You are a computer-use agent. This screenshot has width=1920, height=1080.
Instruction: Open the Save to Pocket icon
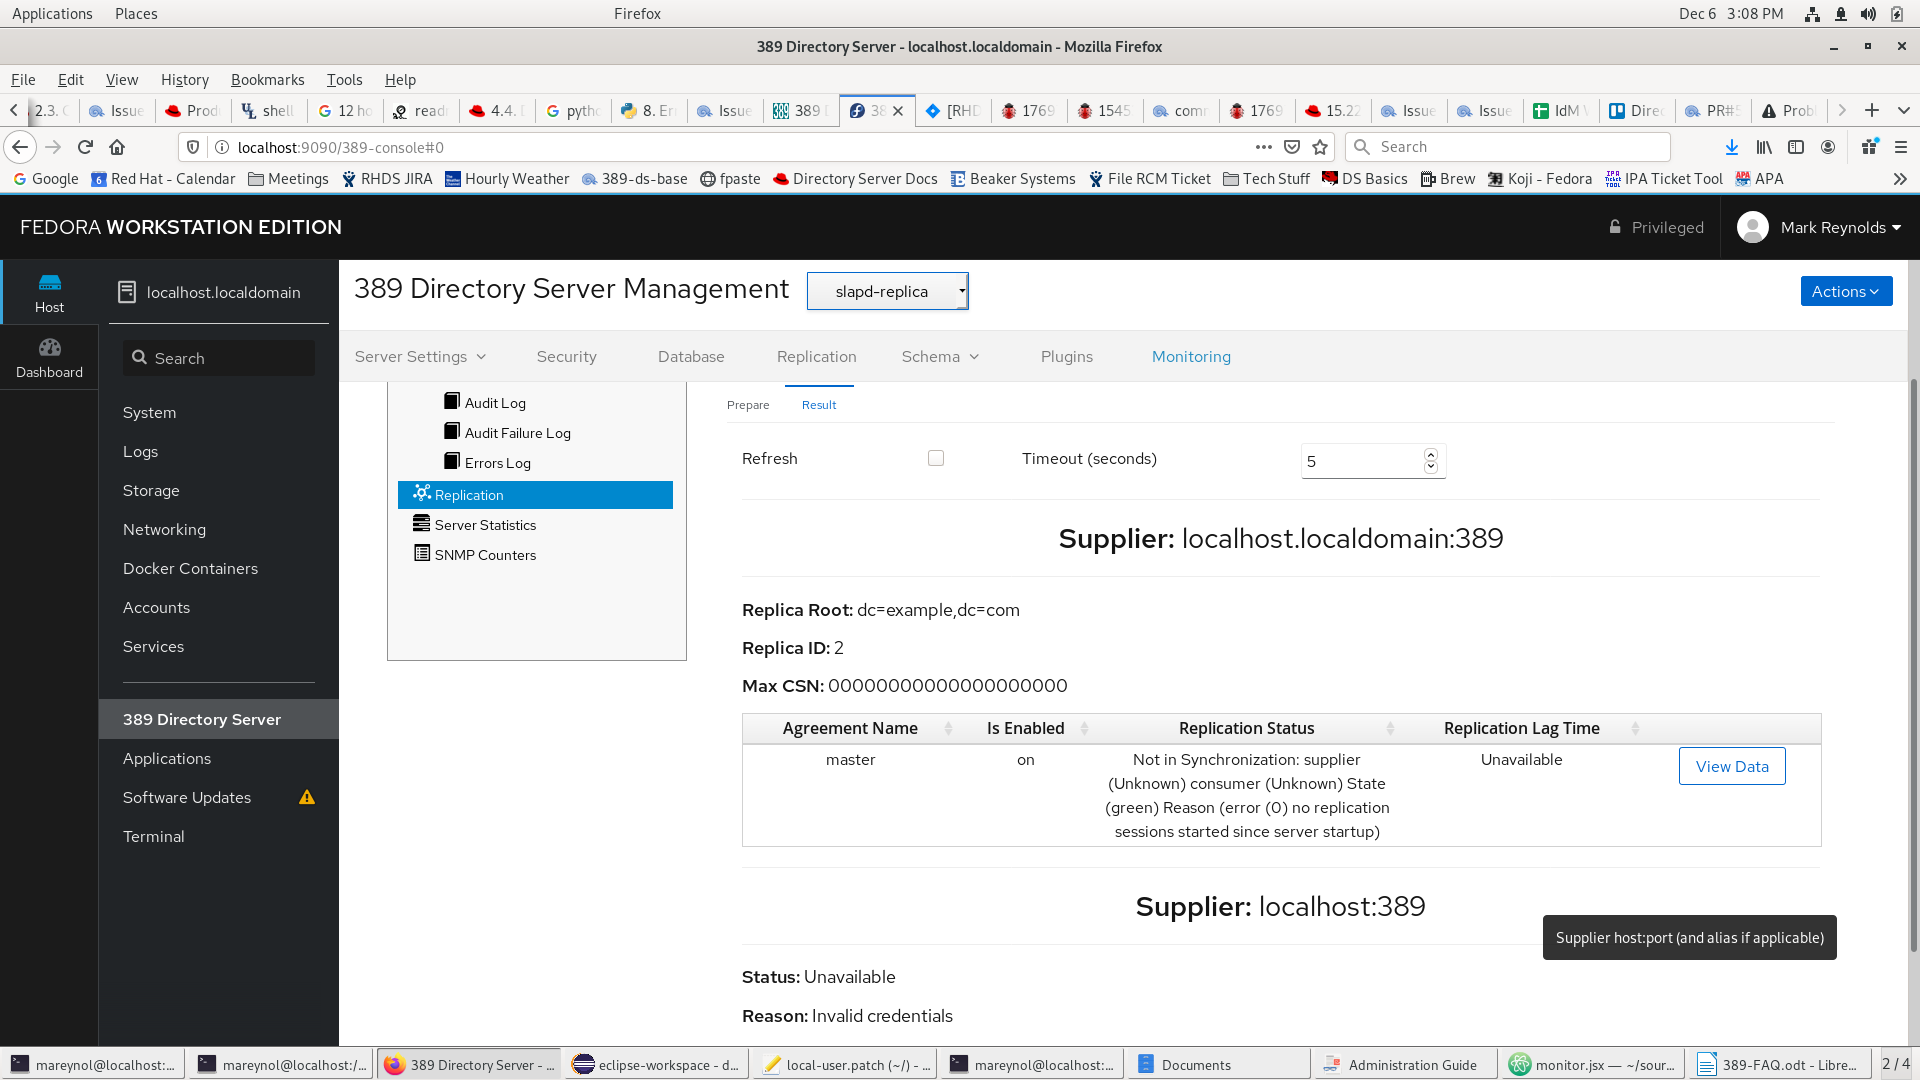click(1292, 147)
